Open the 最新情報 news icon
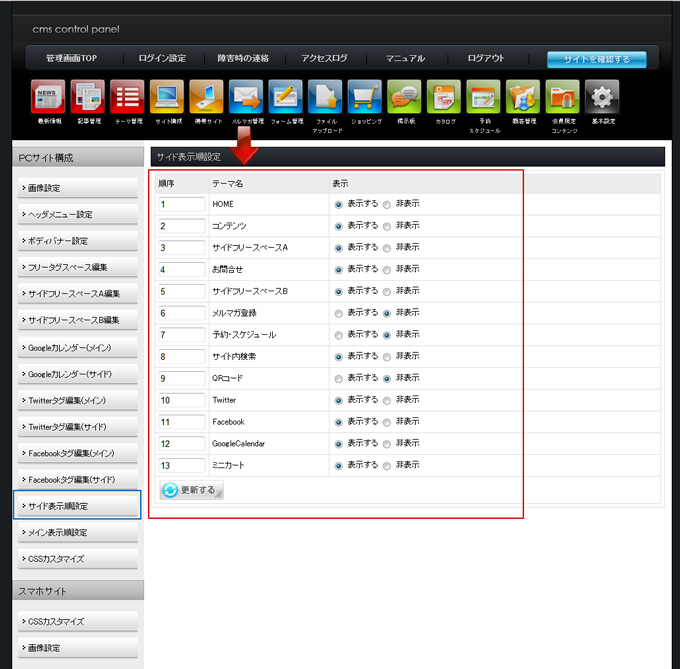The height and width of the screenshot is (669, 680). point(47,97)
